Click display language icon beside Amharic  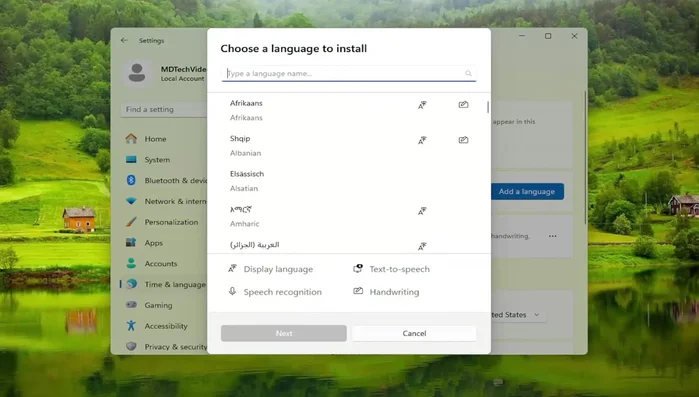422,211
